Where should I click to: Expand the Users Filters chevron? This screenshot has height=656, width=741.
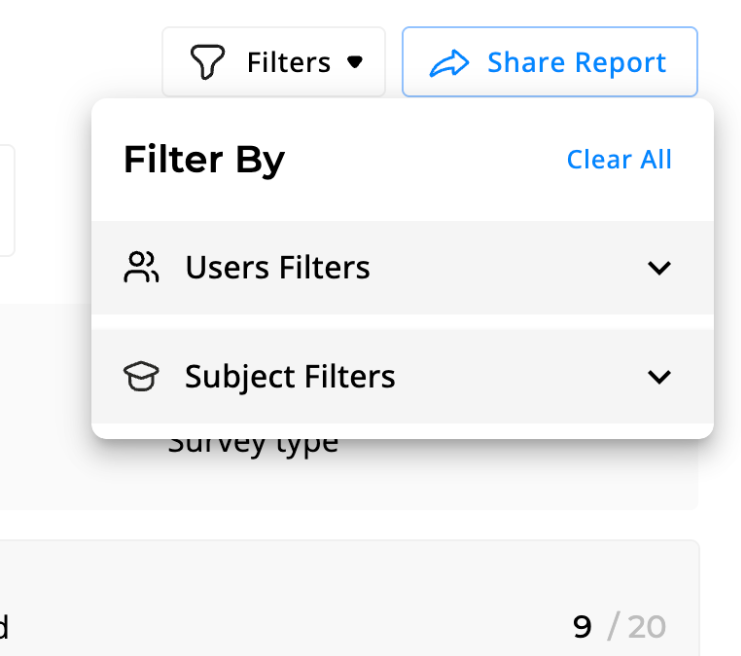tap(658, 268)
